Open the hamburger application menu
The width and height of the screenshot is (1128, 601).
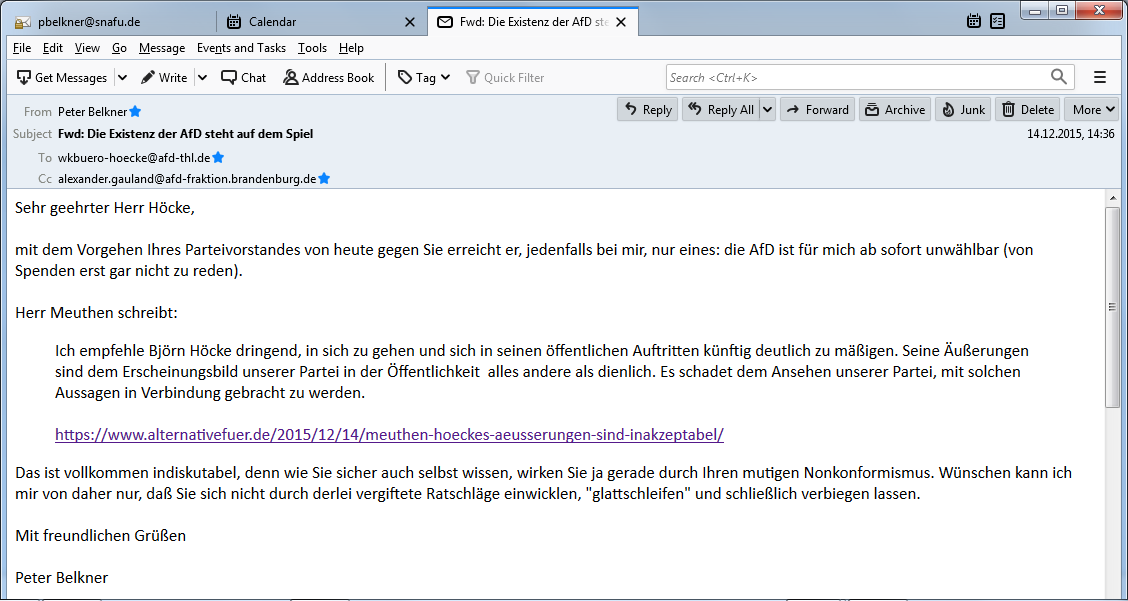click(x=1100, y=77)
